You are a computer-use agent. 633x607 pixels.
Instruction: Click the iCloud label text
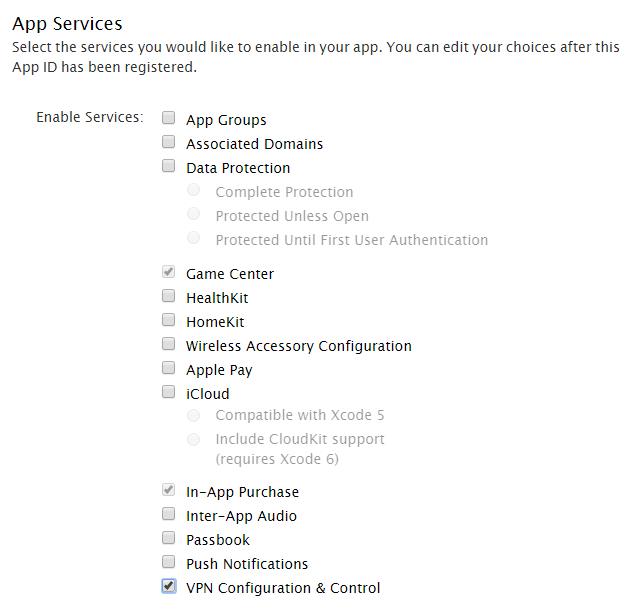tap(208, 394)
